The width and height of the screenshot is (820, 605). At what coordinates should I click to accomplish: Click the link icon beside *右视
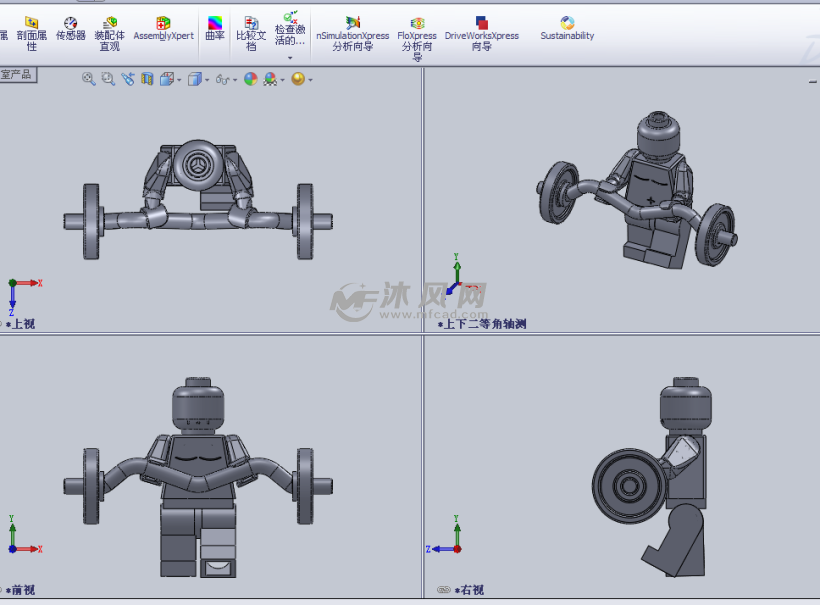pos(444,590)
